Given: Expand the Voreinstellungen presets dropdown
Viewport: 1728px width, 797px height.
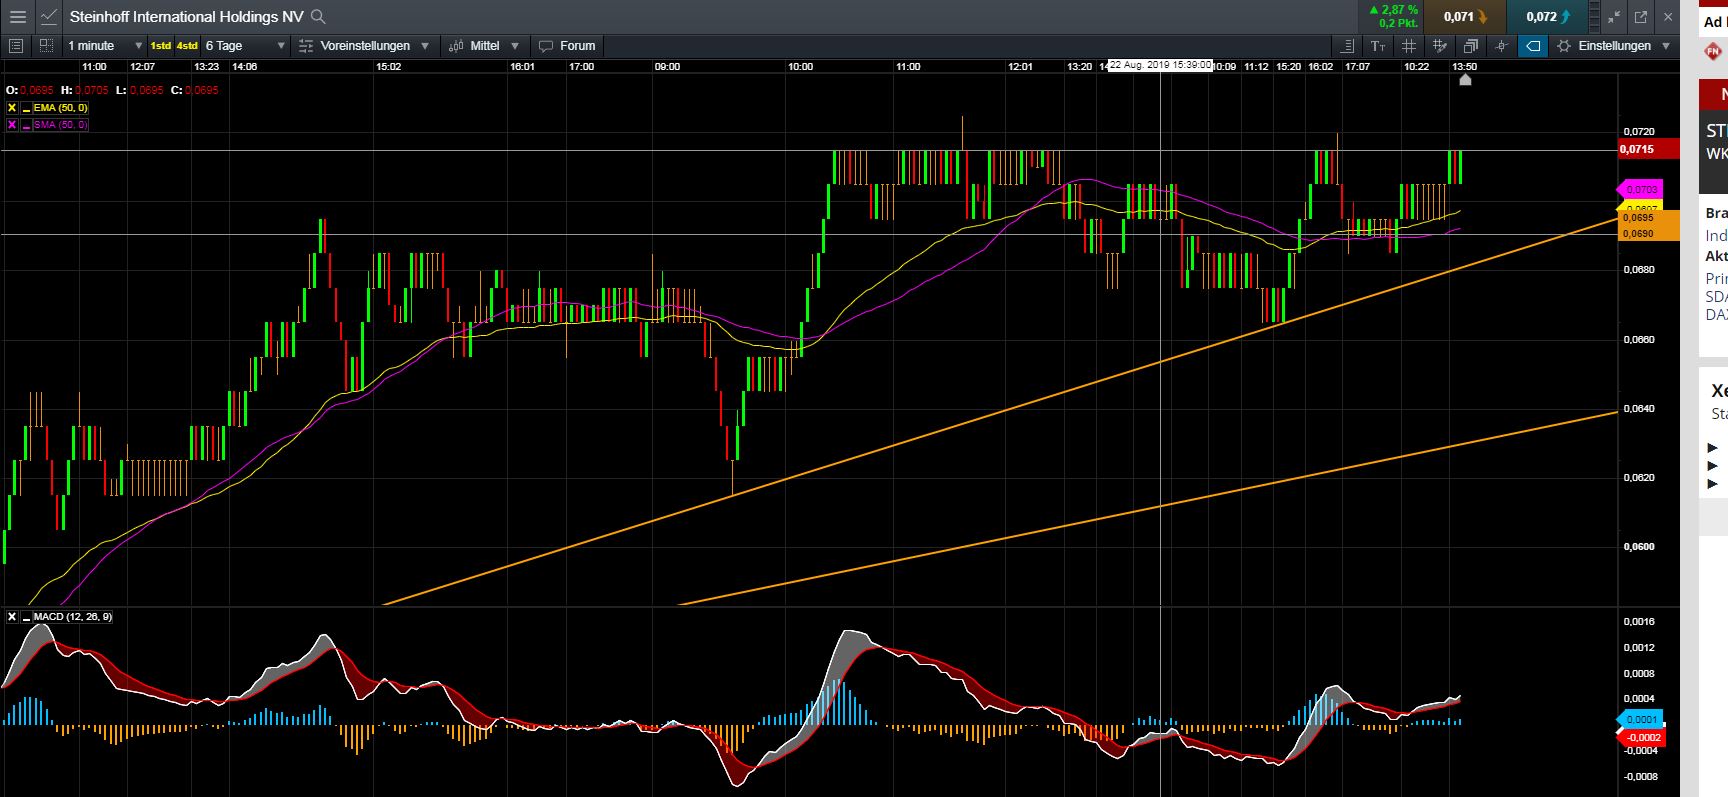Looking at the screenshot, I should pos(425,46).
